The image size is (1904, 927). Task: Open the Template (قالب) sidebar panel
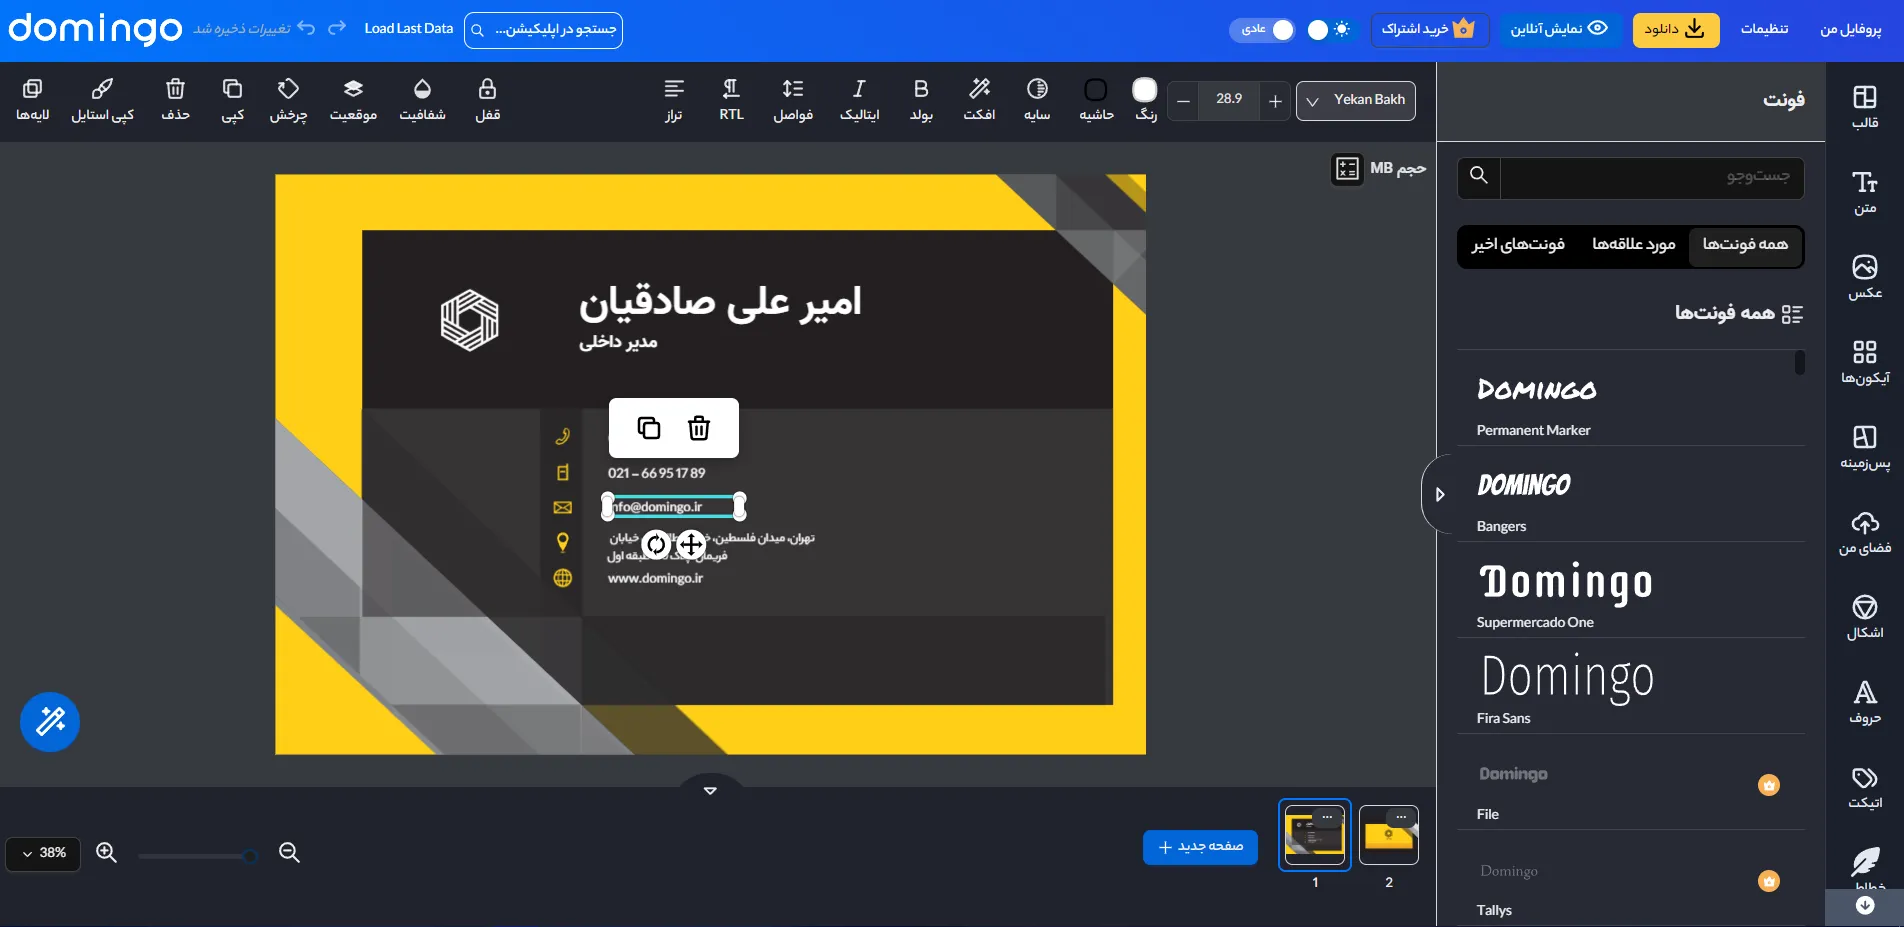[x=1865, y=107]
